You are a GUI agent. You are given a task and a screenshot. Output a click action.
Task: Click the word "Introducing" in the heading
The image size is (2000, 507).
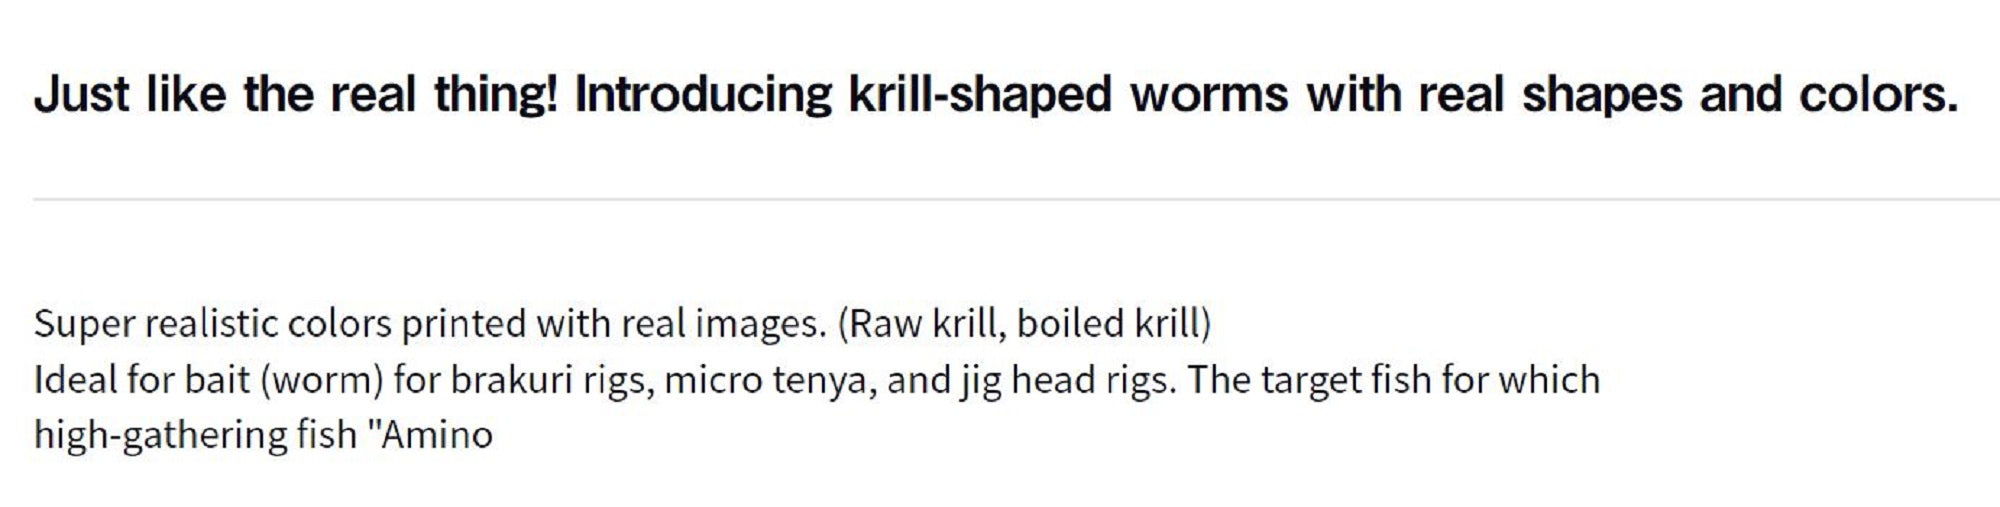(703, 95)
